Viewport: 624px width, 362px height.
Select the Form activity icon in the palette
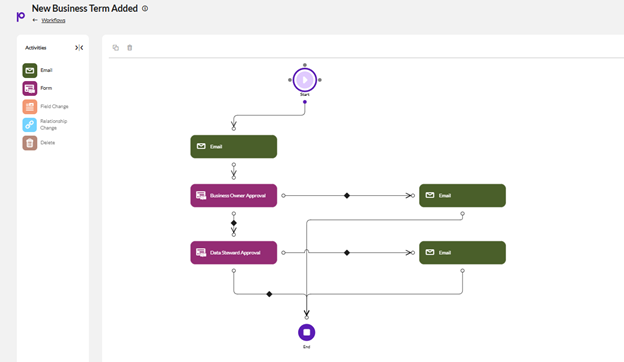coord(30,88)
